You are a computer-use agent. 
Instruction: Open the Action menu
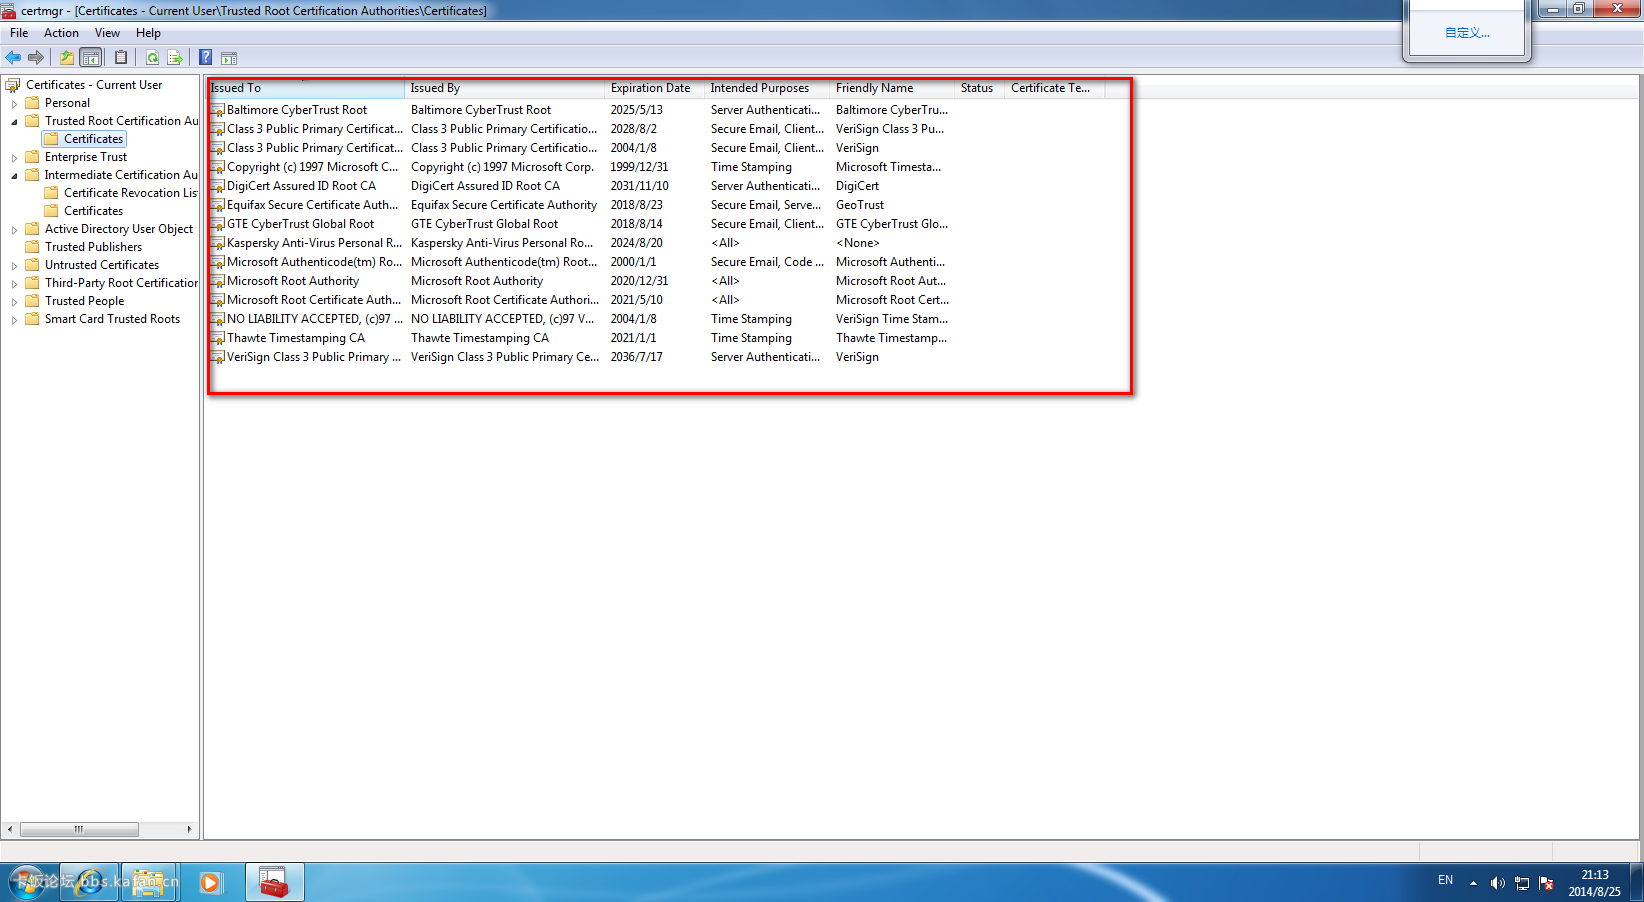click(61, 33)
